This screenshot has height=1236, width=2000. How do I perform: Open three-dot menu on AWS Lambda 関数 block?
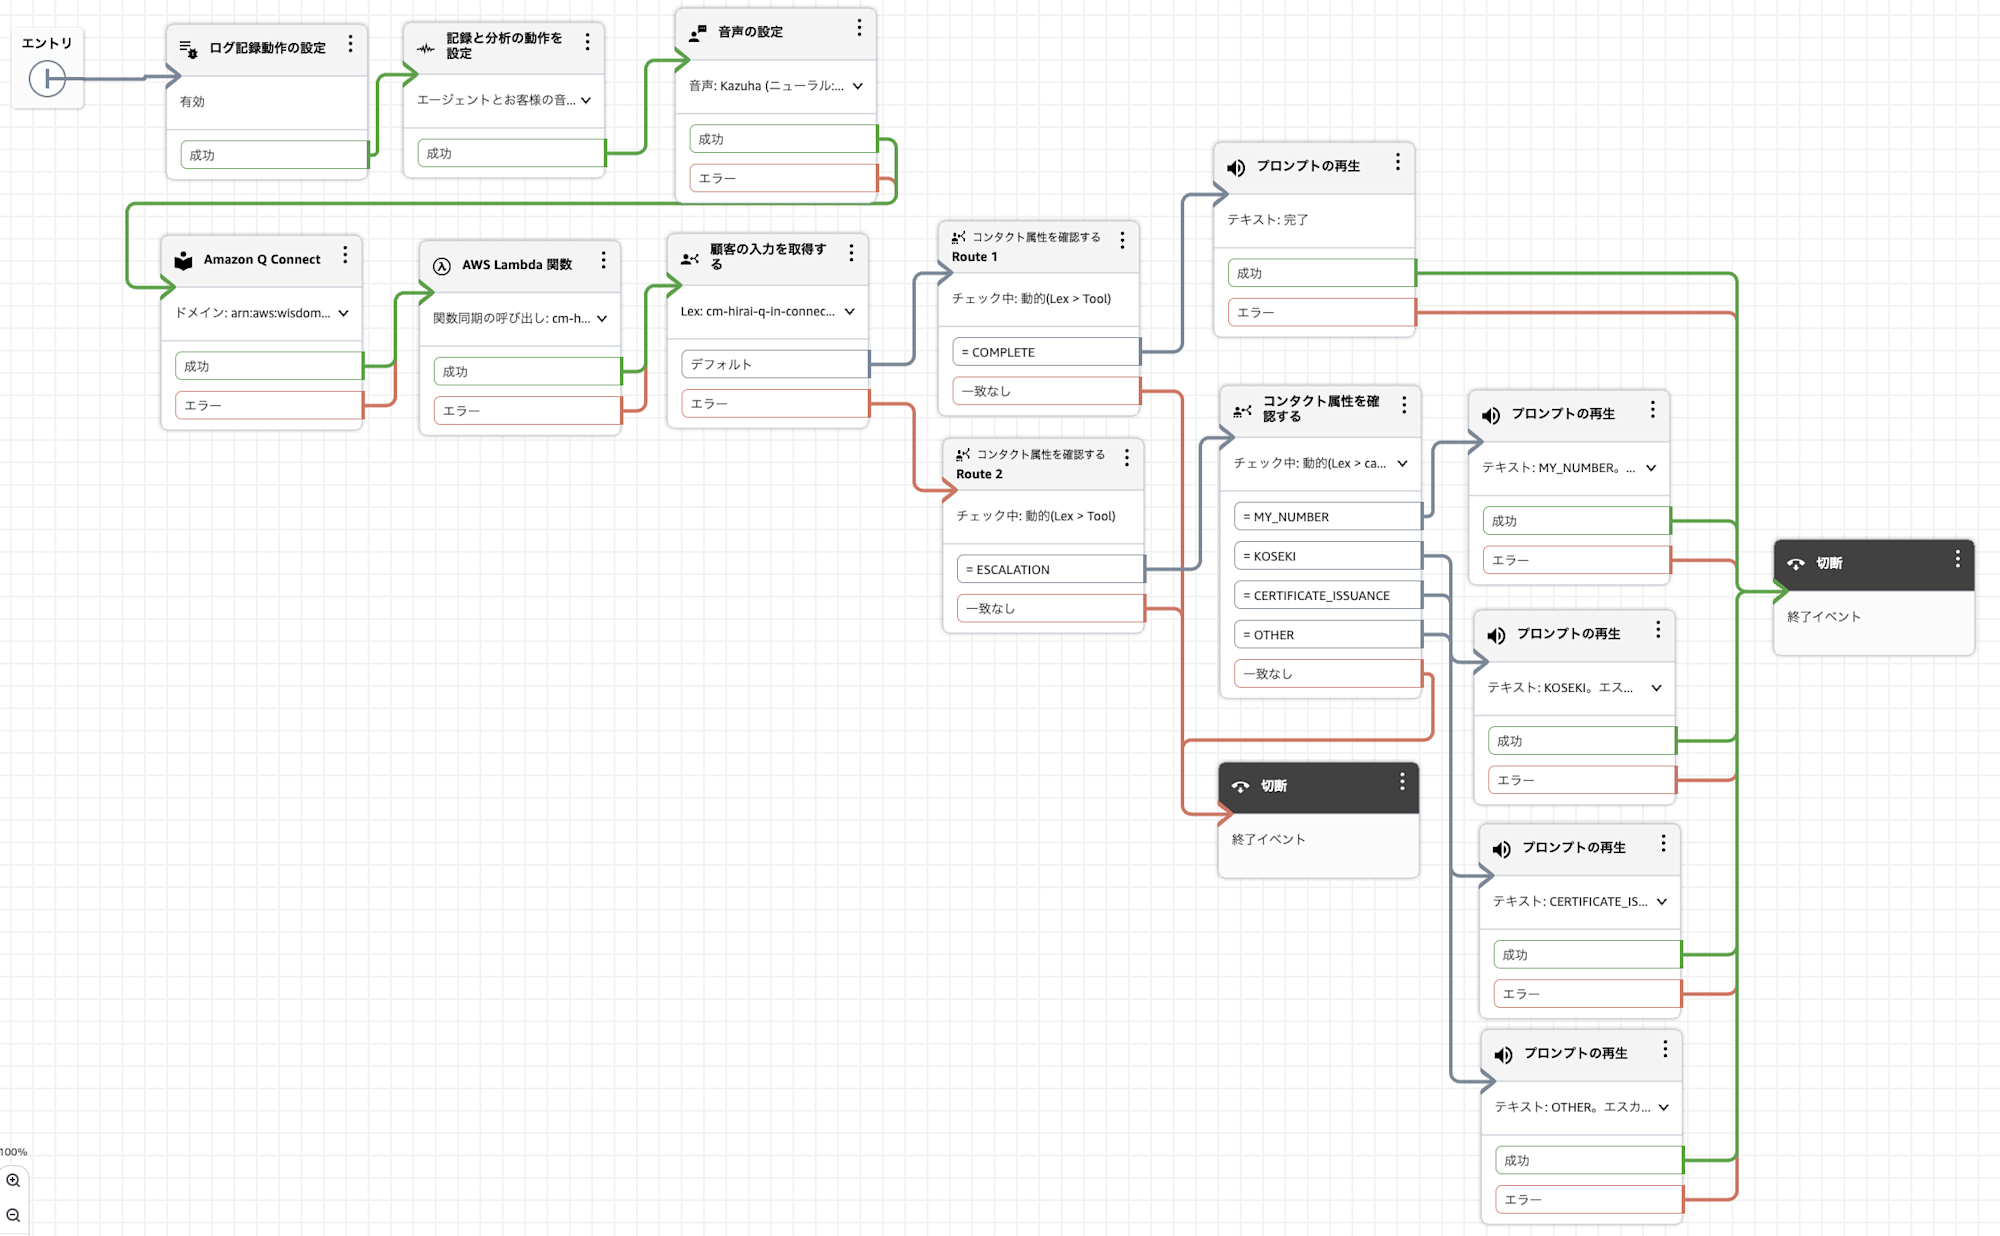603,260
